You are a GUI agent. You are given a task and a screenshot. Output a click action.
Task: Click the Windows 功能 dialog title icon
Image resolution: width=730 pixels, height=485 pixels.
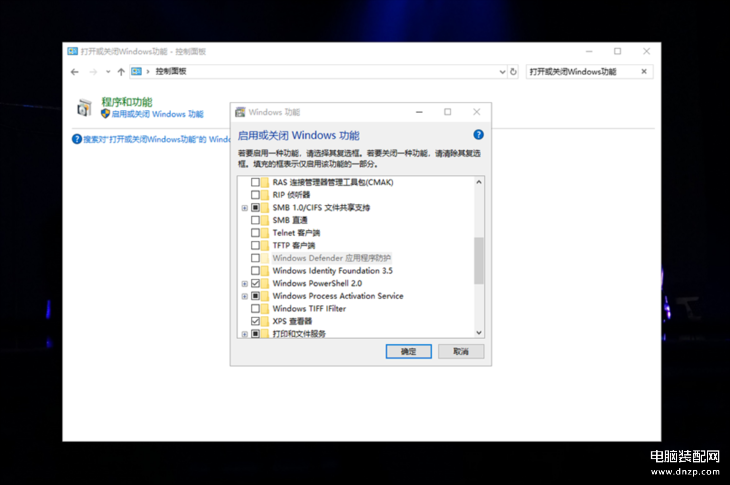point(240,112)
